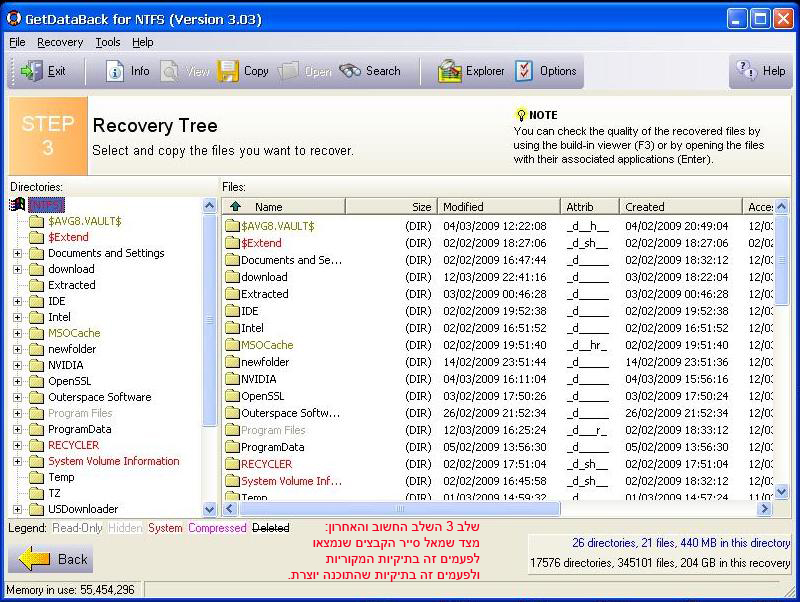Select ProgramData in directory tree

click(x=80, y=429)
